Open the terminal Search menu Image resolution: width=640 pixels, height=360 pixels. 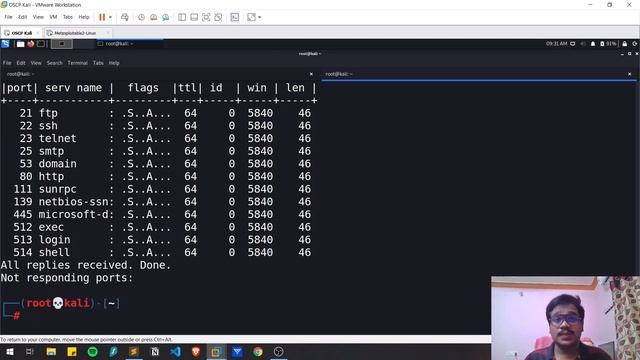click(54, 63)
